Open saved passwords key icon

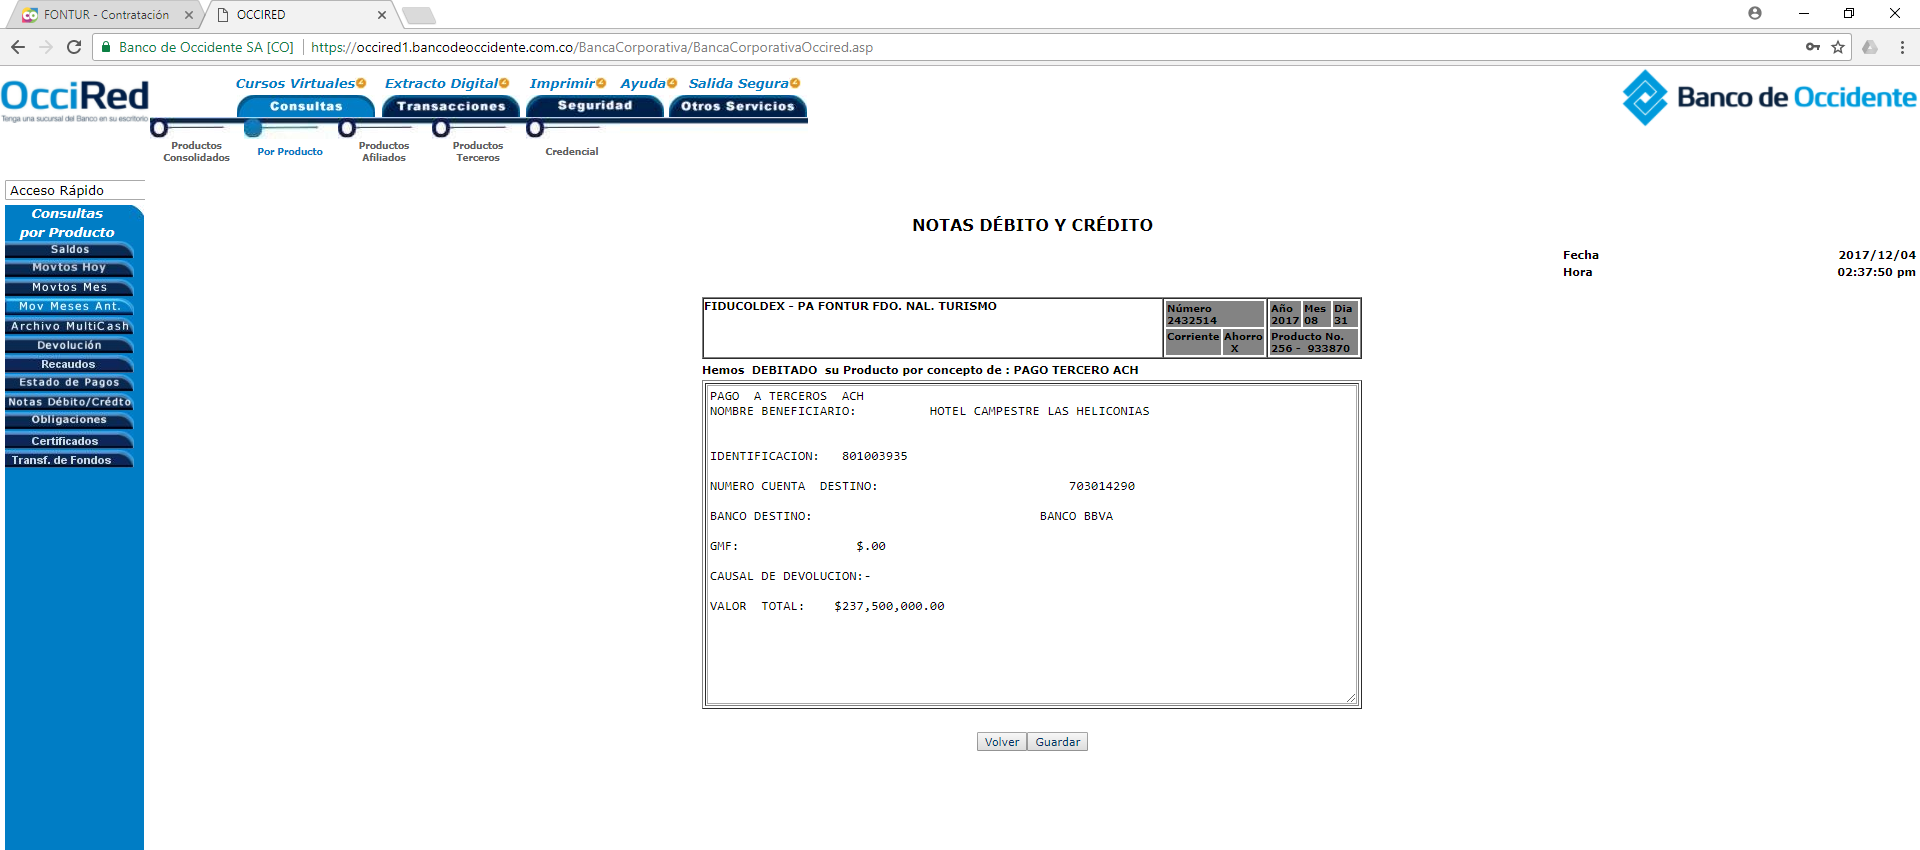coord(1813,47)
